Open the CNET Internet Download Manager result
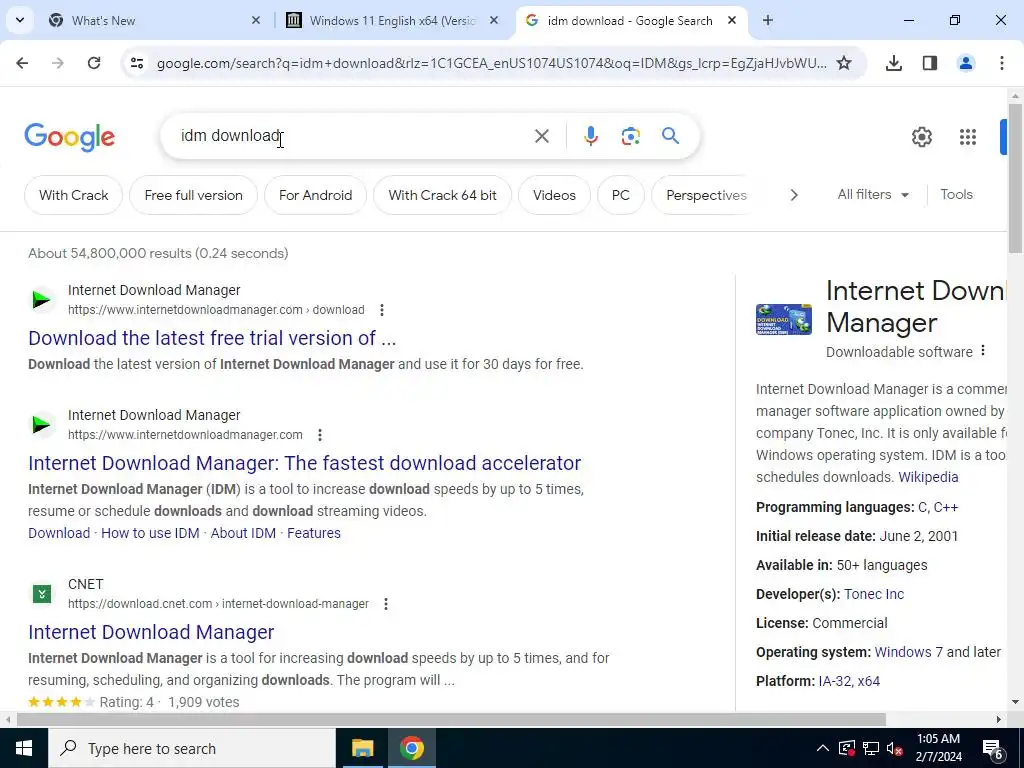This screenshot has width=1024, height=768. pos(151,632)
